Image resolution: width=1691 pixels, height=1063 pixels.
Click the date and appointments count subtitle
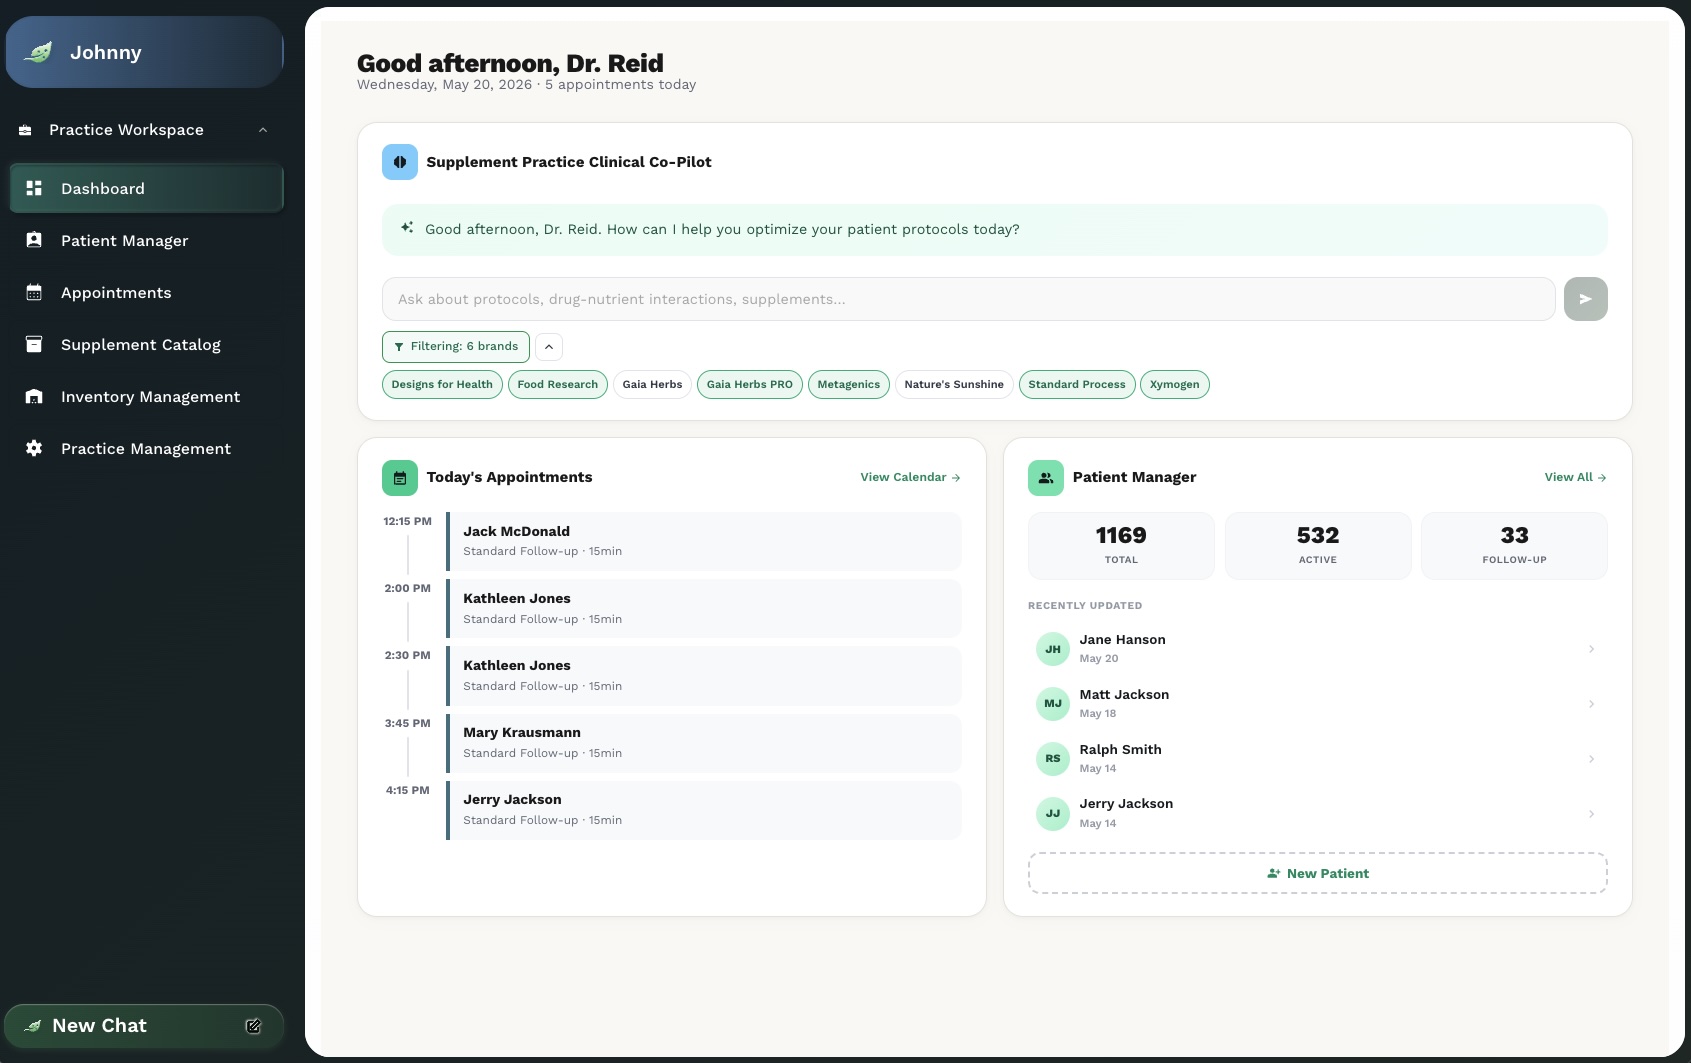click(526, 85)
